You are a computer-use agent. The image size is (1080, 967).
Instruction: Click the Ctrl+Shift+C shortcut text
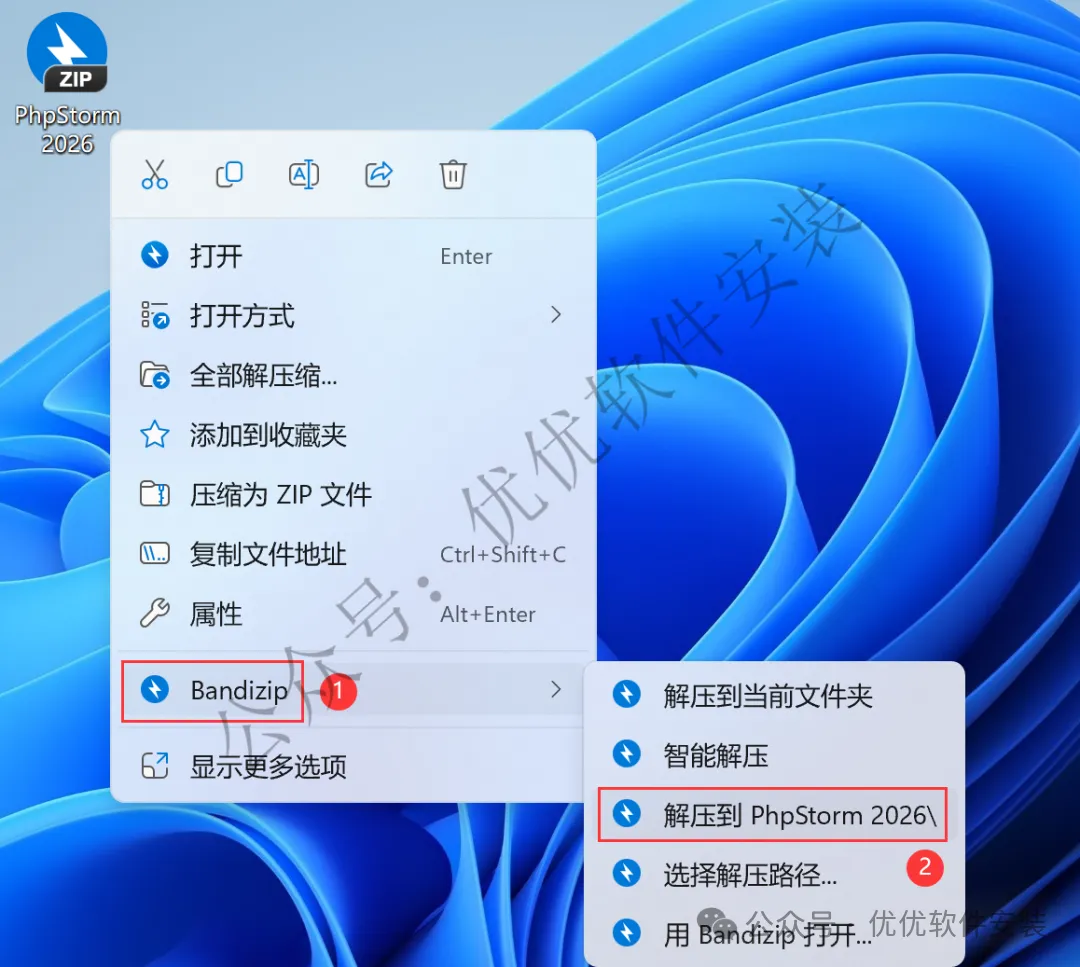503,554
